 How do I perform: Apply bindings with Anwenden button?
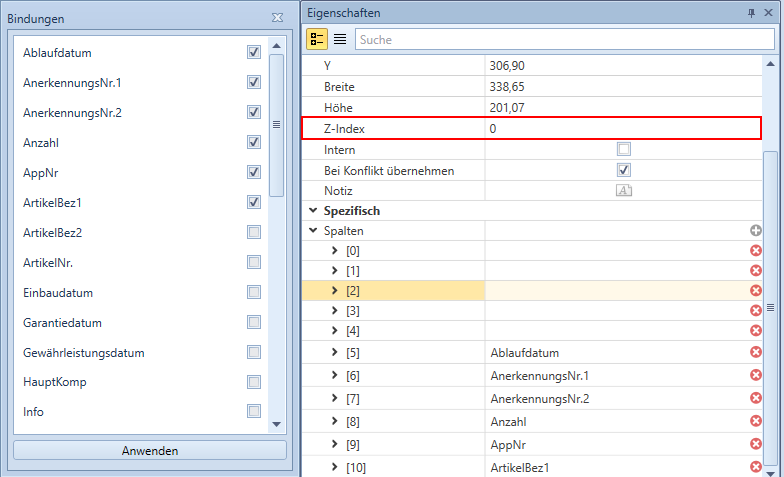coord(150,450)
